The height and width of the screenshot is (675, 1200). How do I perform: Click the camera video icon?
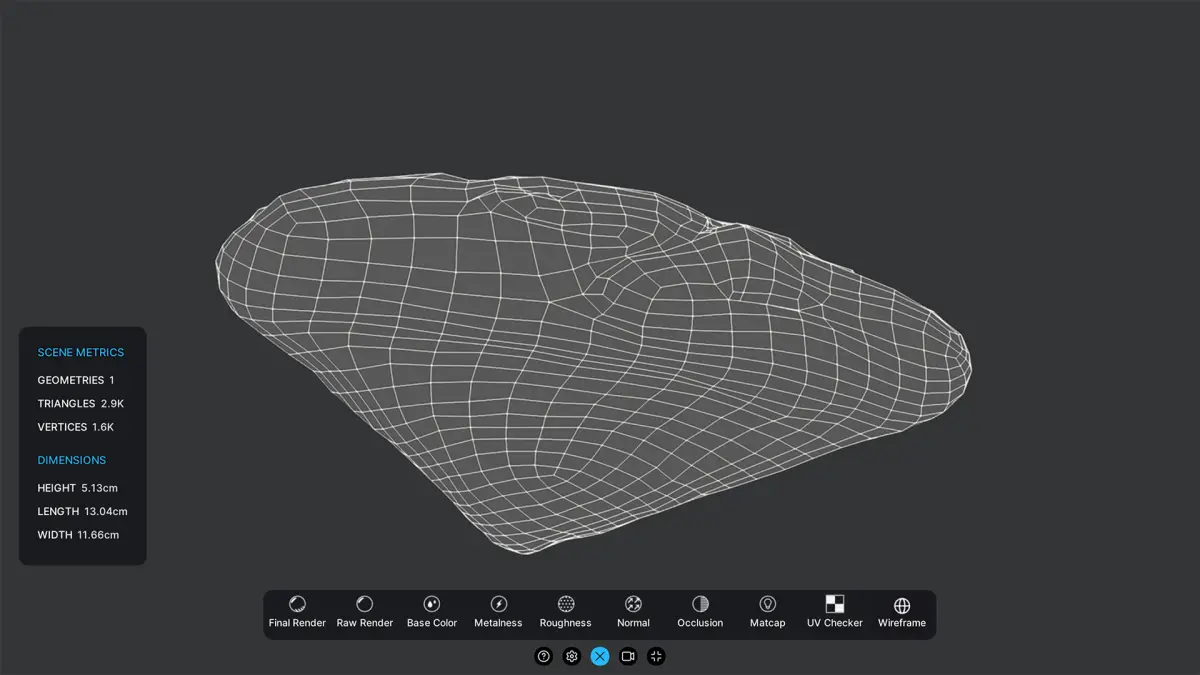click(x=628, y=656)
